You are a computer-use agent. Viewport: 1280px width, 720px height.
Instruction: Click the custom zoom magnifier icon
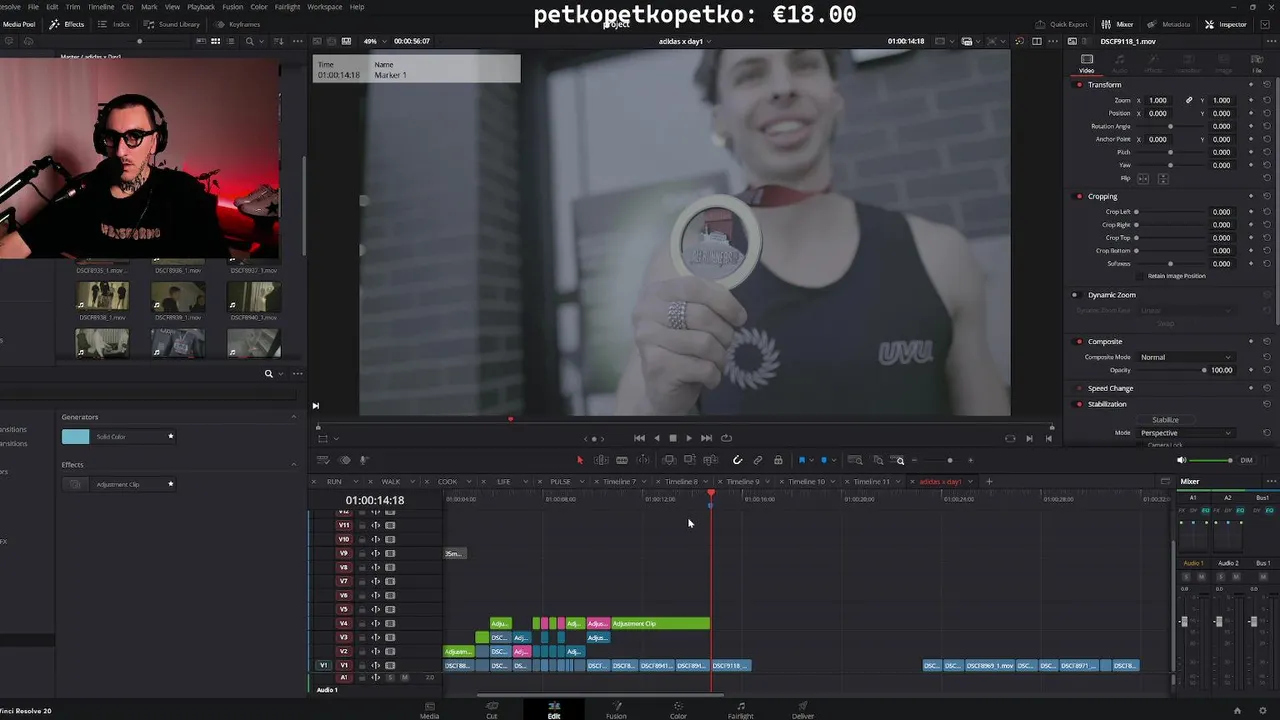pyautogui.click(x=899, y=460)
